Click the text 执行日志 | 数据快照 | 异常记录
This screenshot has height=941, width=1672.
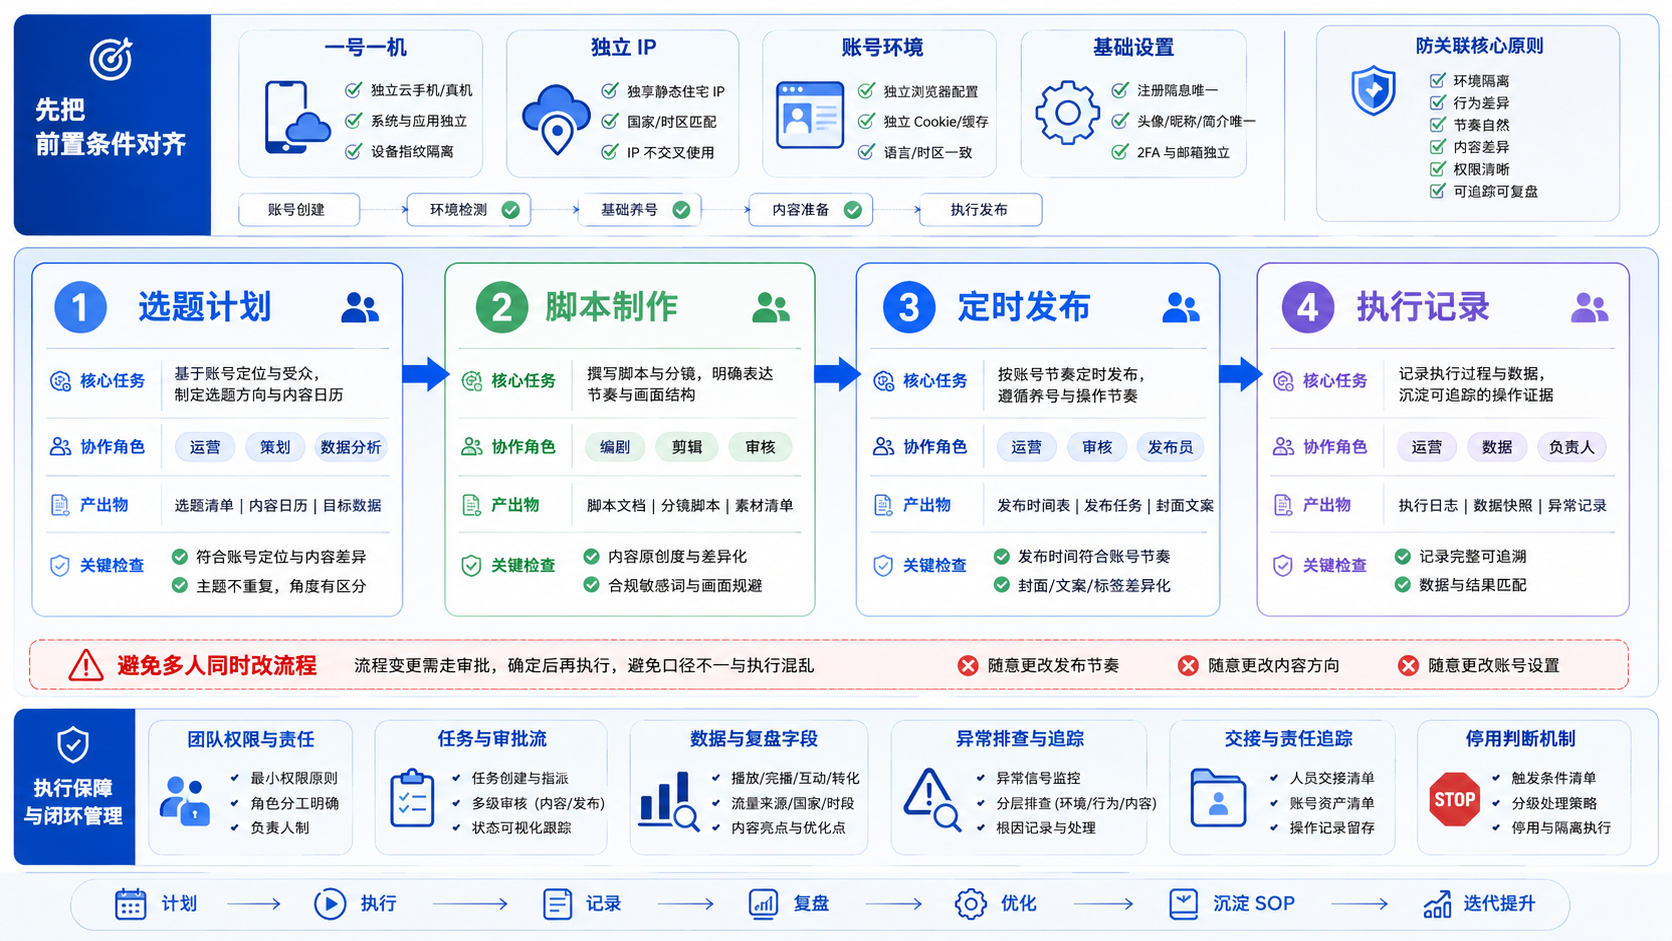coord(1502,506)
